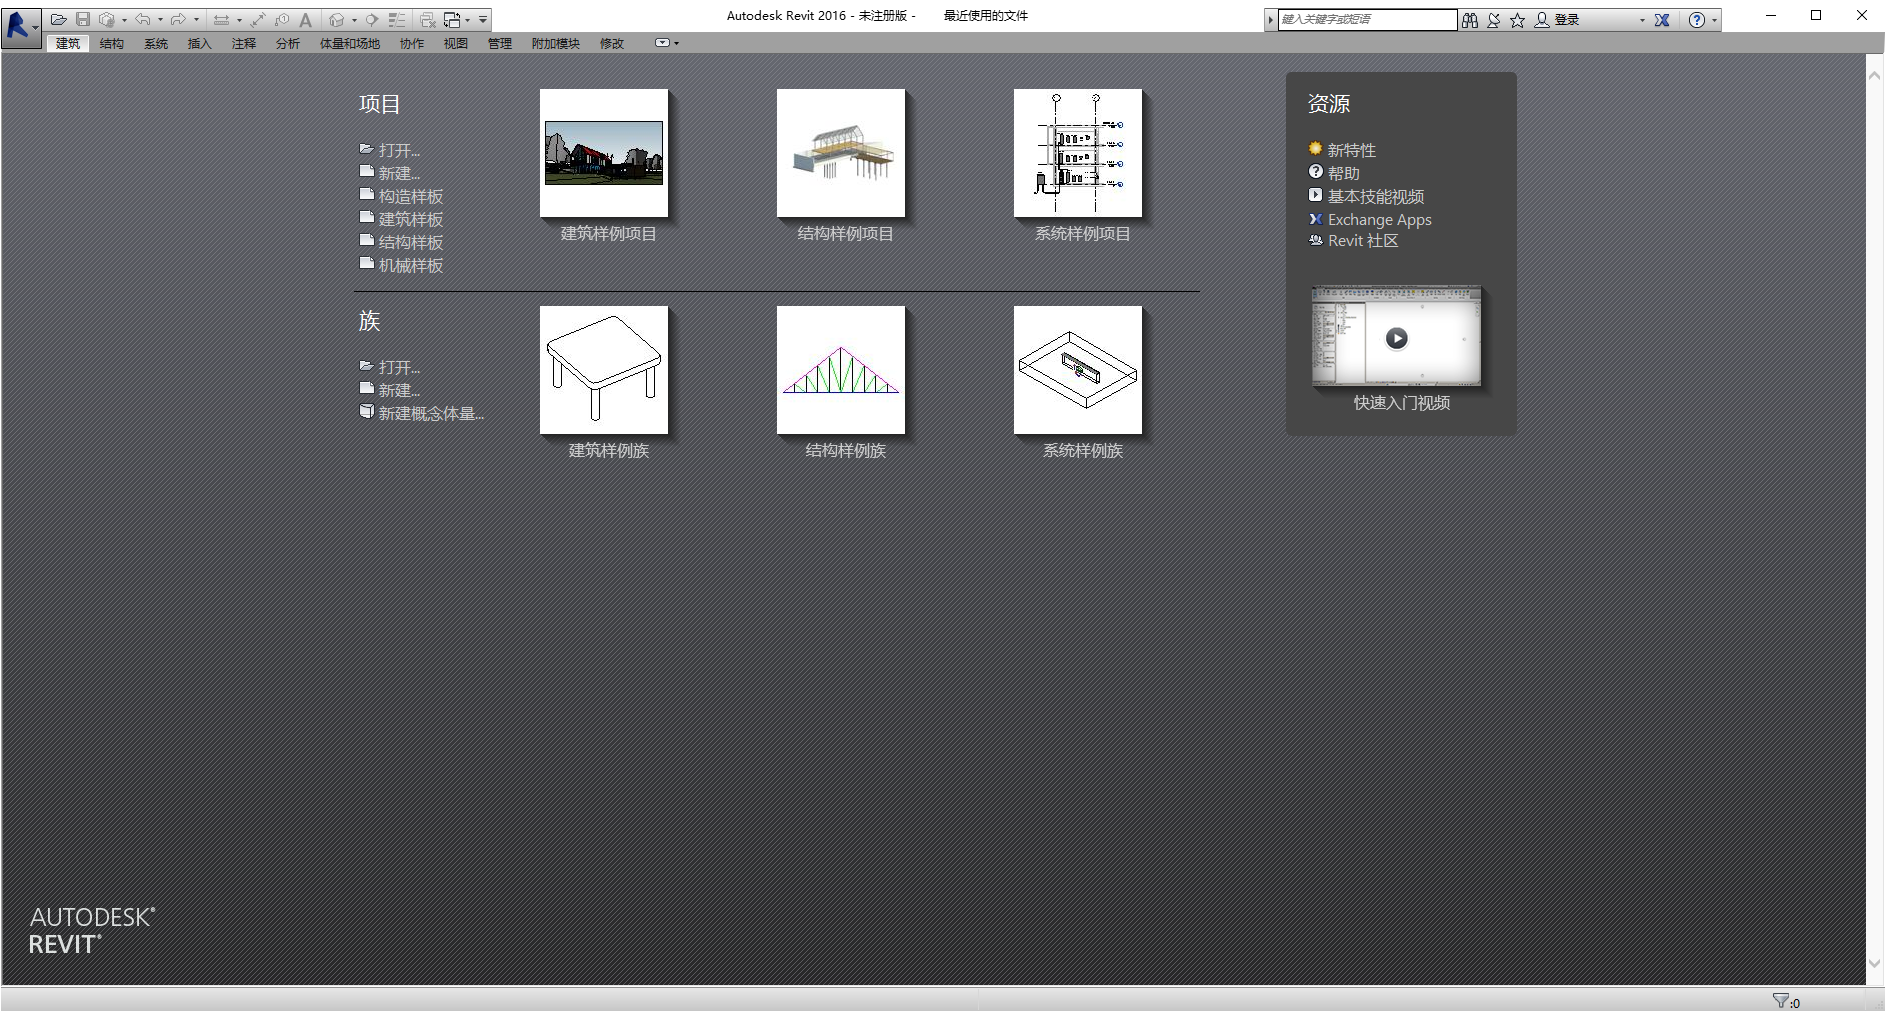The image size is (1886, 1012).
Task: Expand the Help dropdown arrow
Action: [1714, 20]
